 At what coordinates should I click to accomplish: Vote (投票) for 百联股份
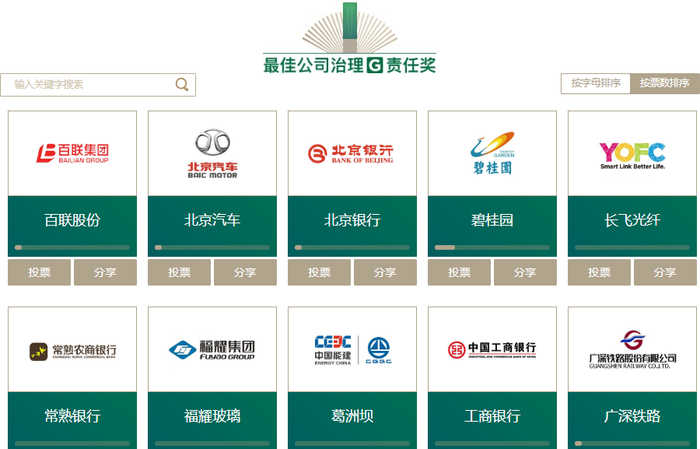tap(39, 272)
